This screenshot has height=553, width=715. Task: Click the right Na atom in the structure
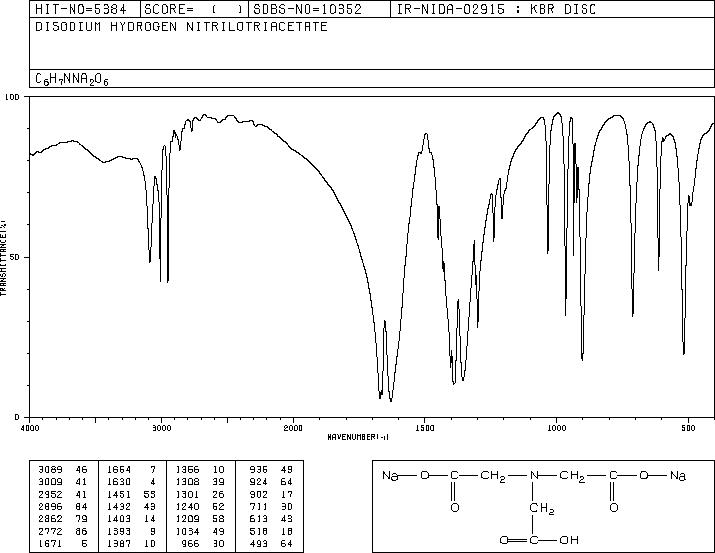tap(678, 475)
